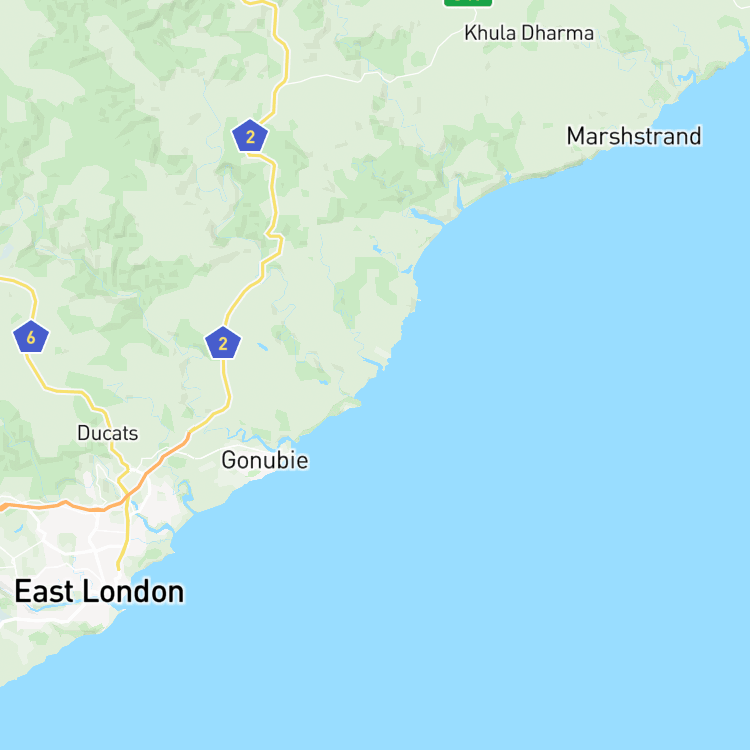
Task: Click the junction where yellow road meets orange highway
Action: [126, 497]
